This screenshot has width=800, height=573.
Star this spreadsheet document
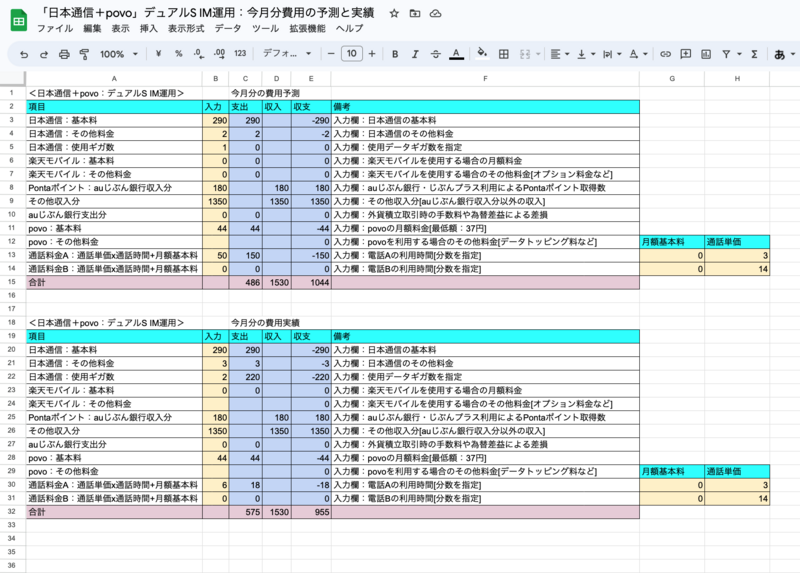(394, 13)
